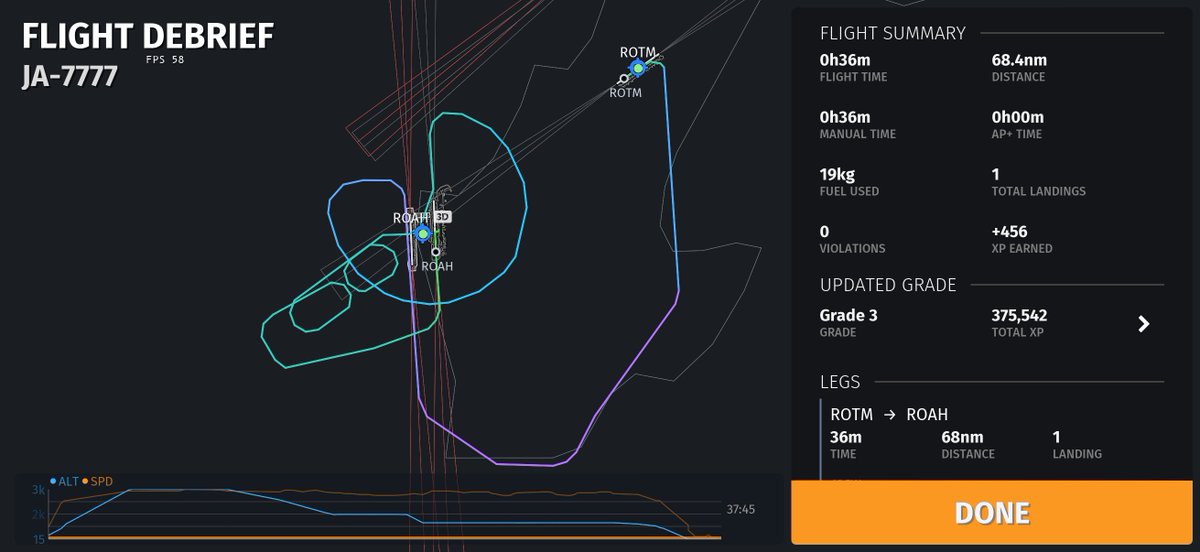Click the +456 XP earned value
1200x552 pixels.
click(1009, 231)
